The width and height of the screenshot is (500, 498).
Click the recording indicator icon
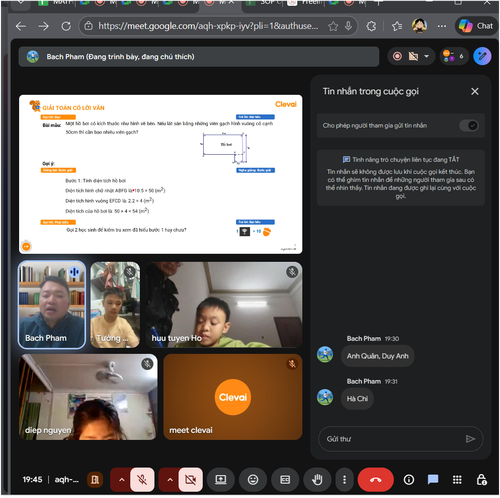(x=397, y=56)
